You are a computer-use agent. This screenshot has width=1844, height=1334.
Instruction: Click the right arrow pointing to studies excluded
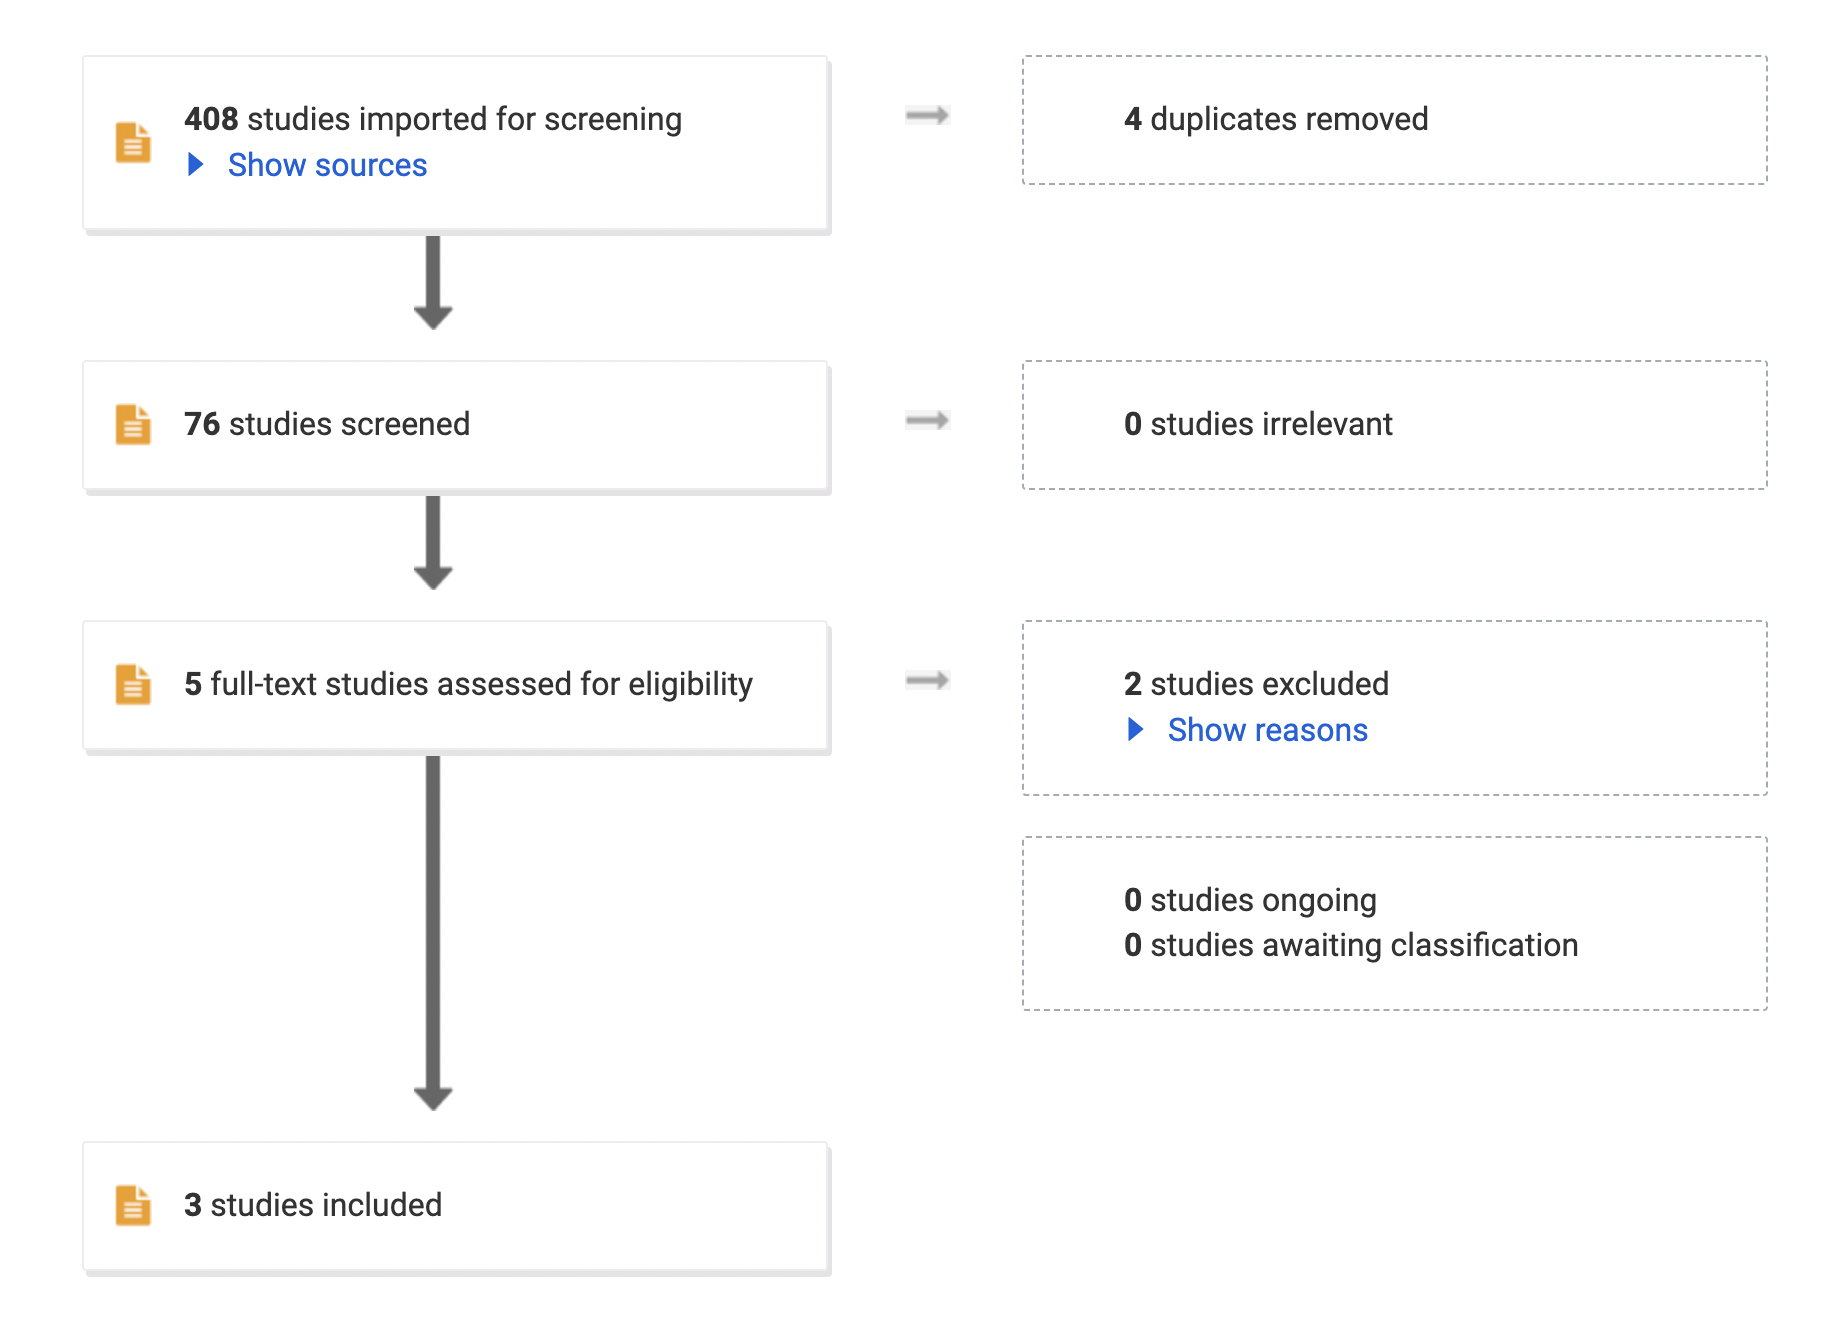tap(927, 680)
